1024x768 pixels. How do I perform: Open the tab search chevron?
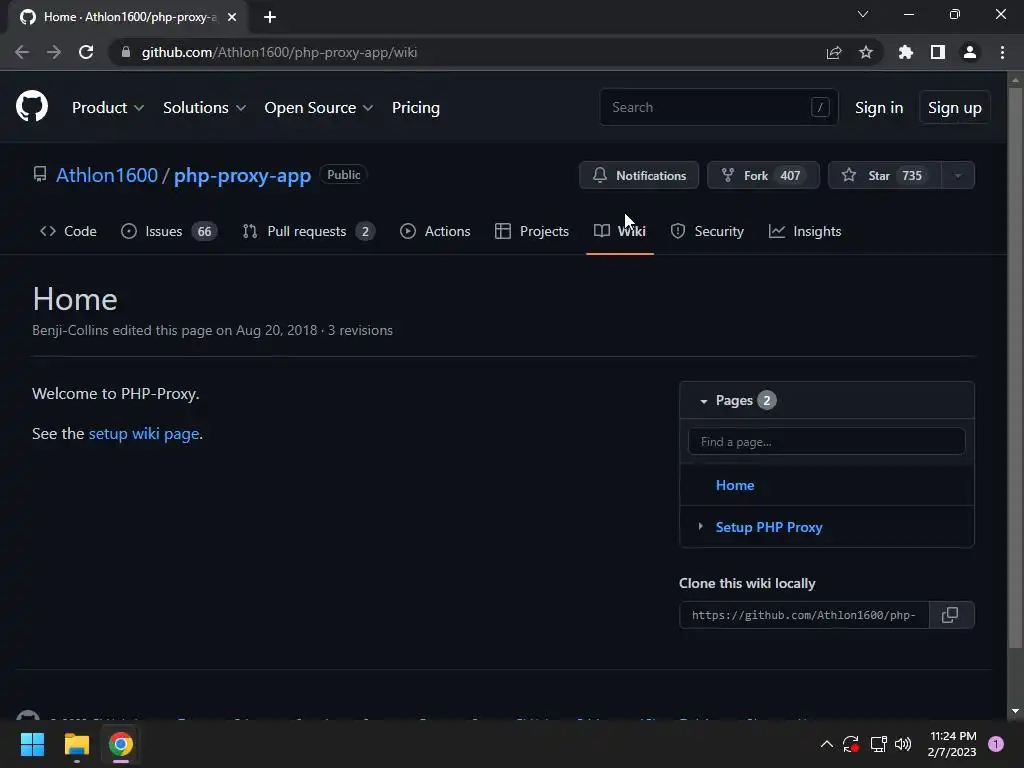[x=863, y=14]
